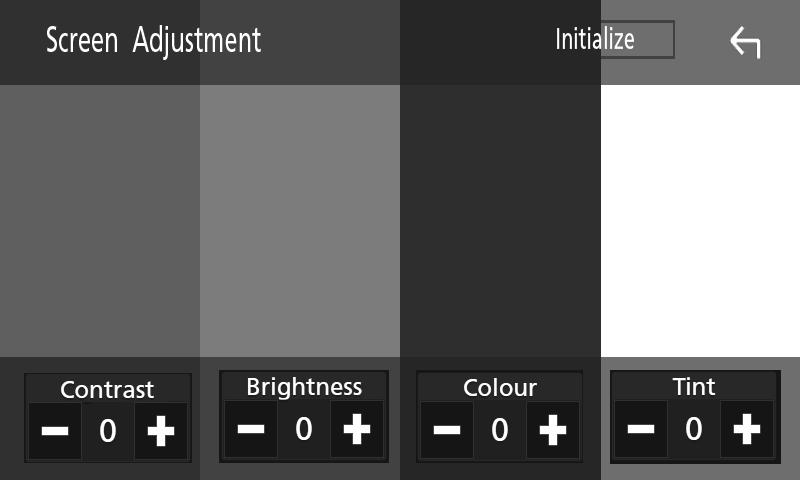Lower Brightness using the minus icon
The width and height of the screenshot is (800, 480).
pyautogui.click(x=251, y=429)
